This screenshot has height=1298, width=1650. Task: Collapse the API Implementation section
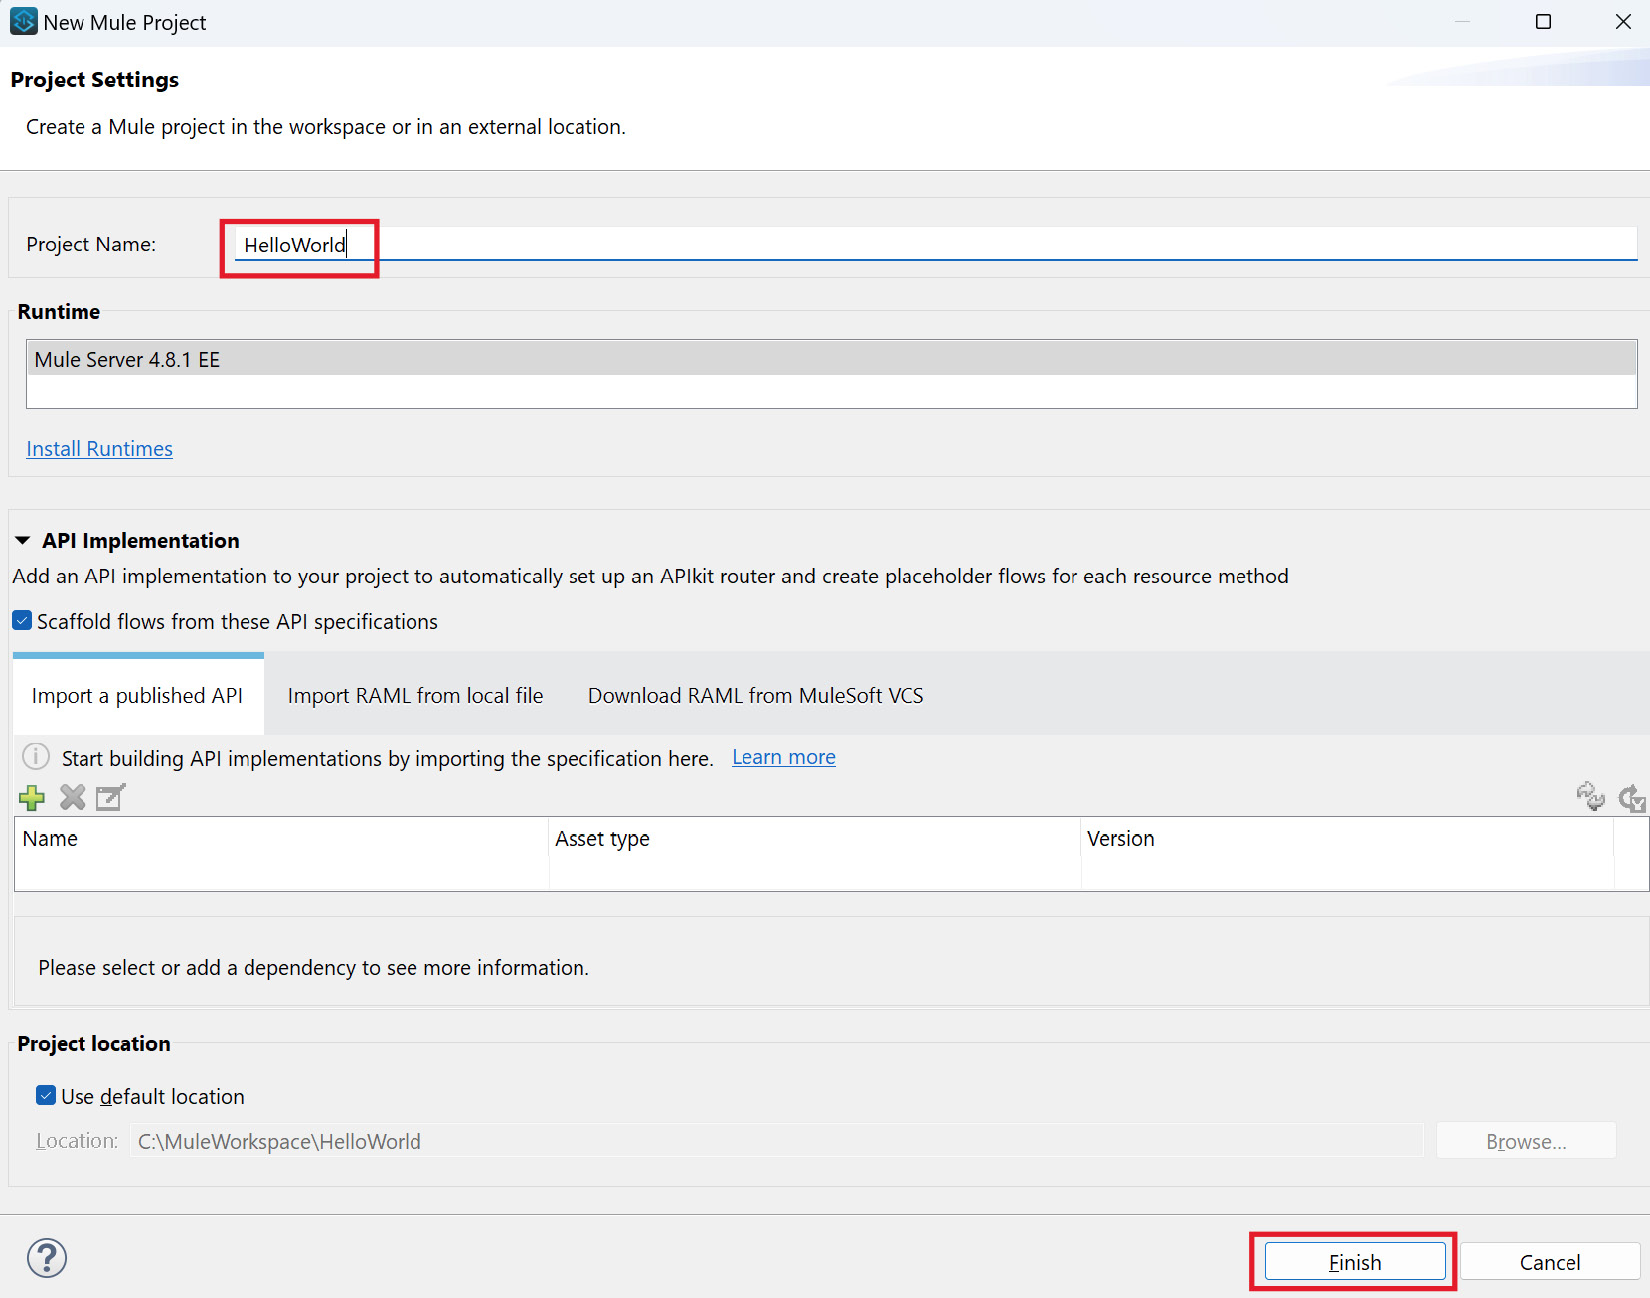tap(22, 539)
